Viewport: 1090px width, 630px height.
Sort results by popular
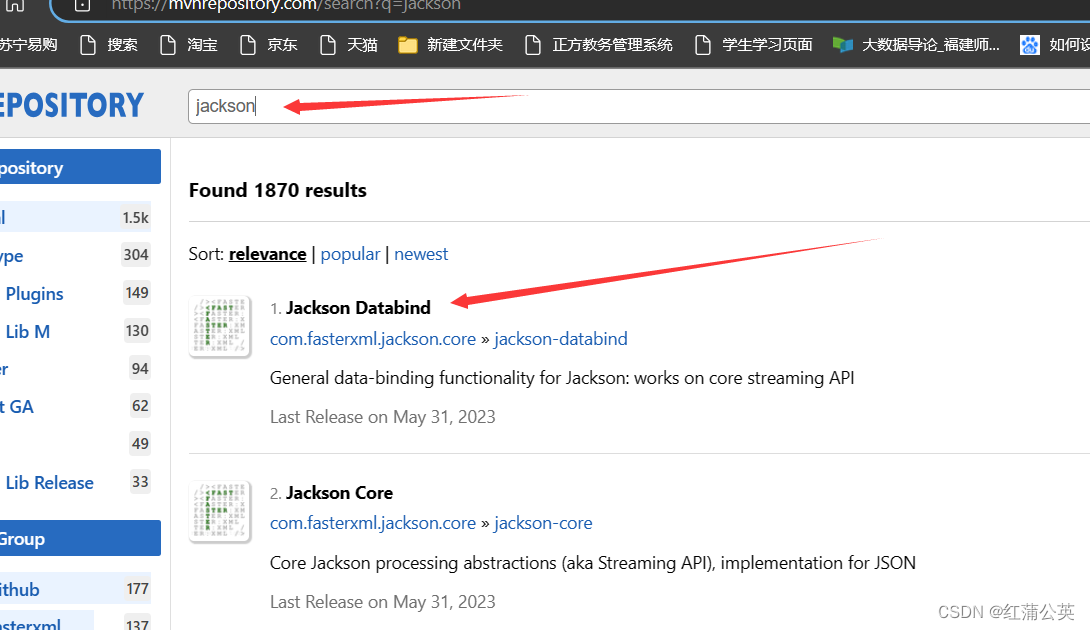(350, 255)
